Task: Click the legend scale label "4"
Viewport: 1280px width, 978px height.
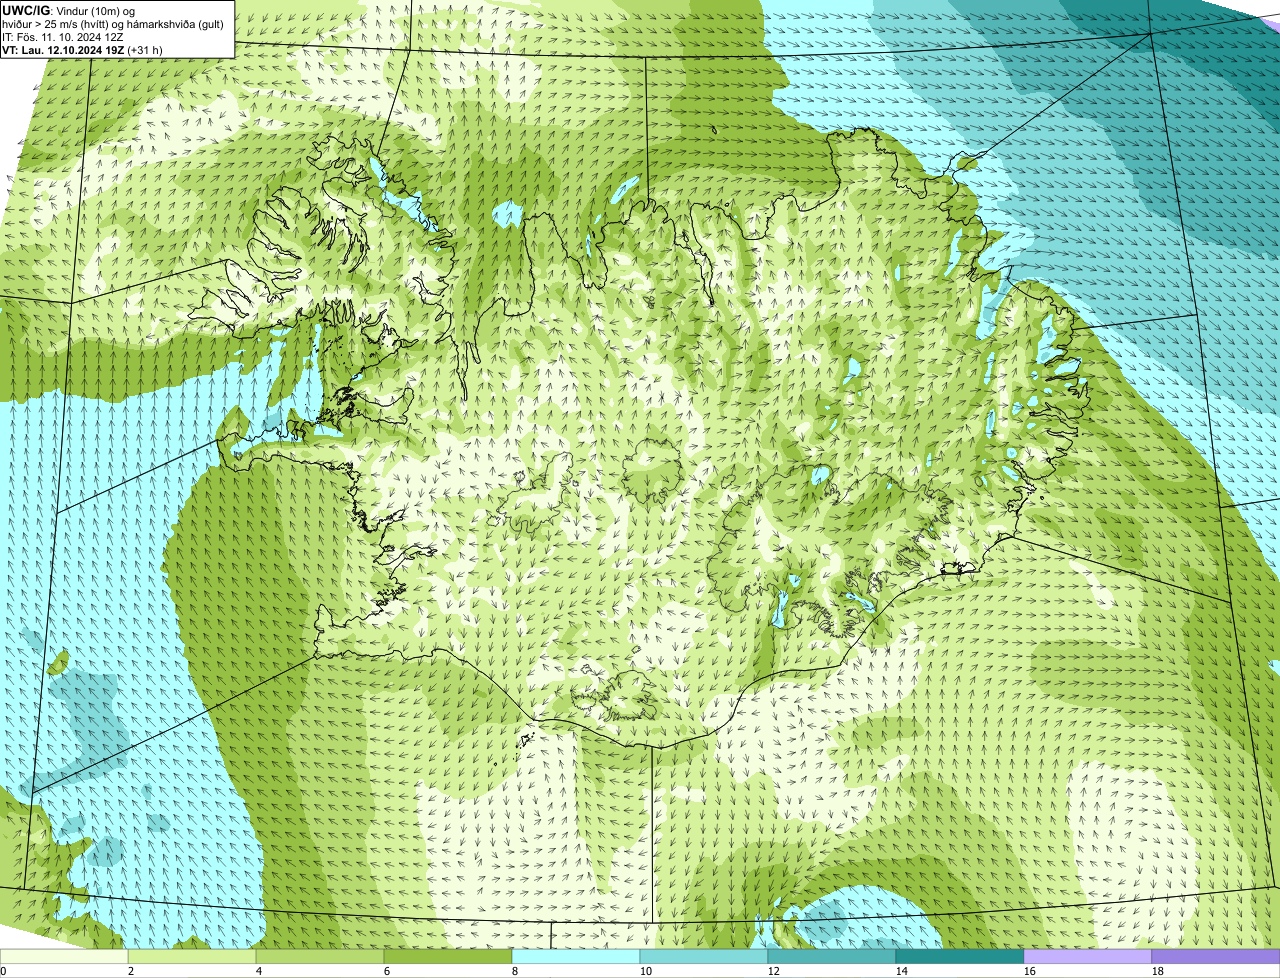Action: [x=259, y=971]
